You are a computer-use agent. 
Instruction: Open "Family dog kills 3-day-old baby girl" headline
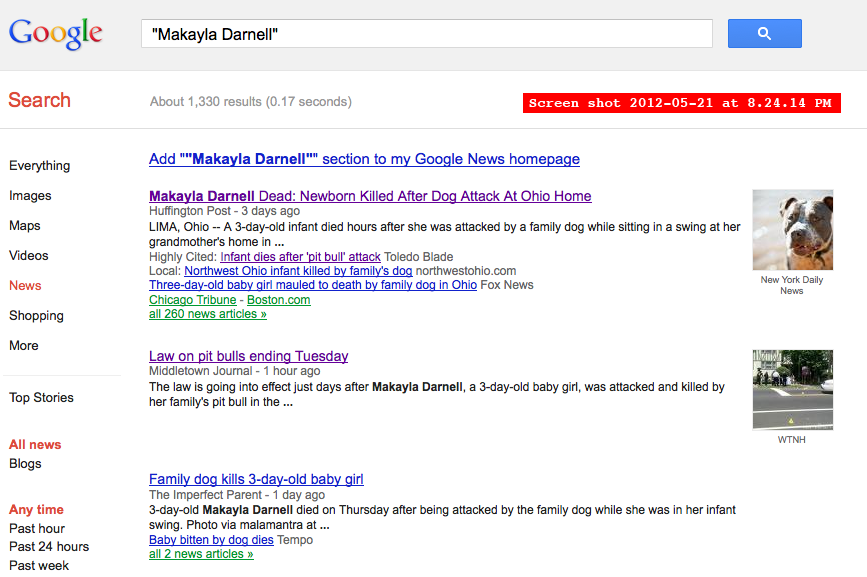(257, 480)
